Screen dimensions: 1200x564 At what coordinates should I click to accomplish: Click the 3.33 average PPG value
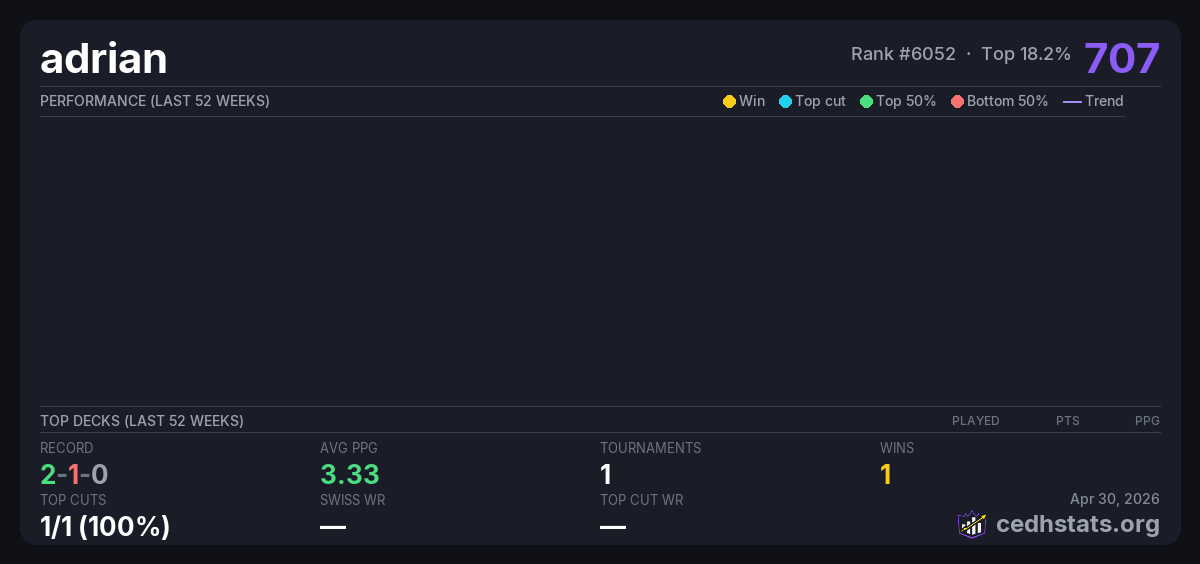click(x=349, y=474)
